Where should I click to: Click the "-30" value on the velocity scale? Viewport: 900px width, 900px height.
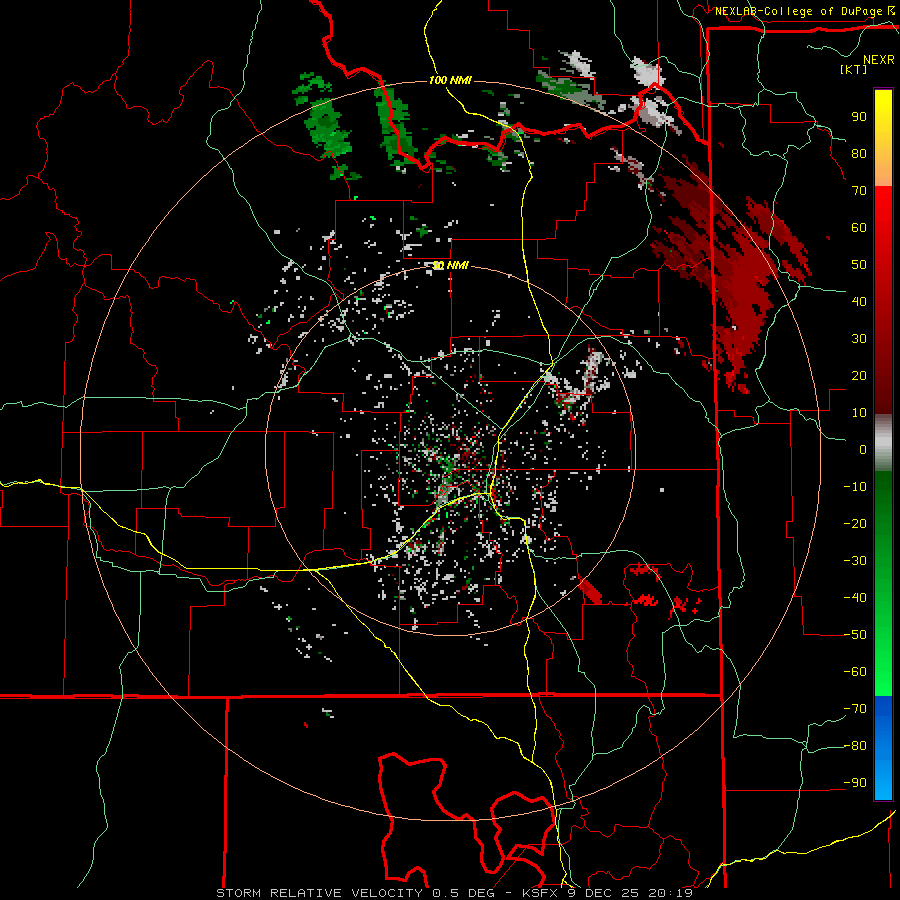[x=855, y=561]
